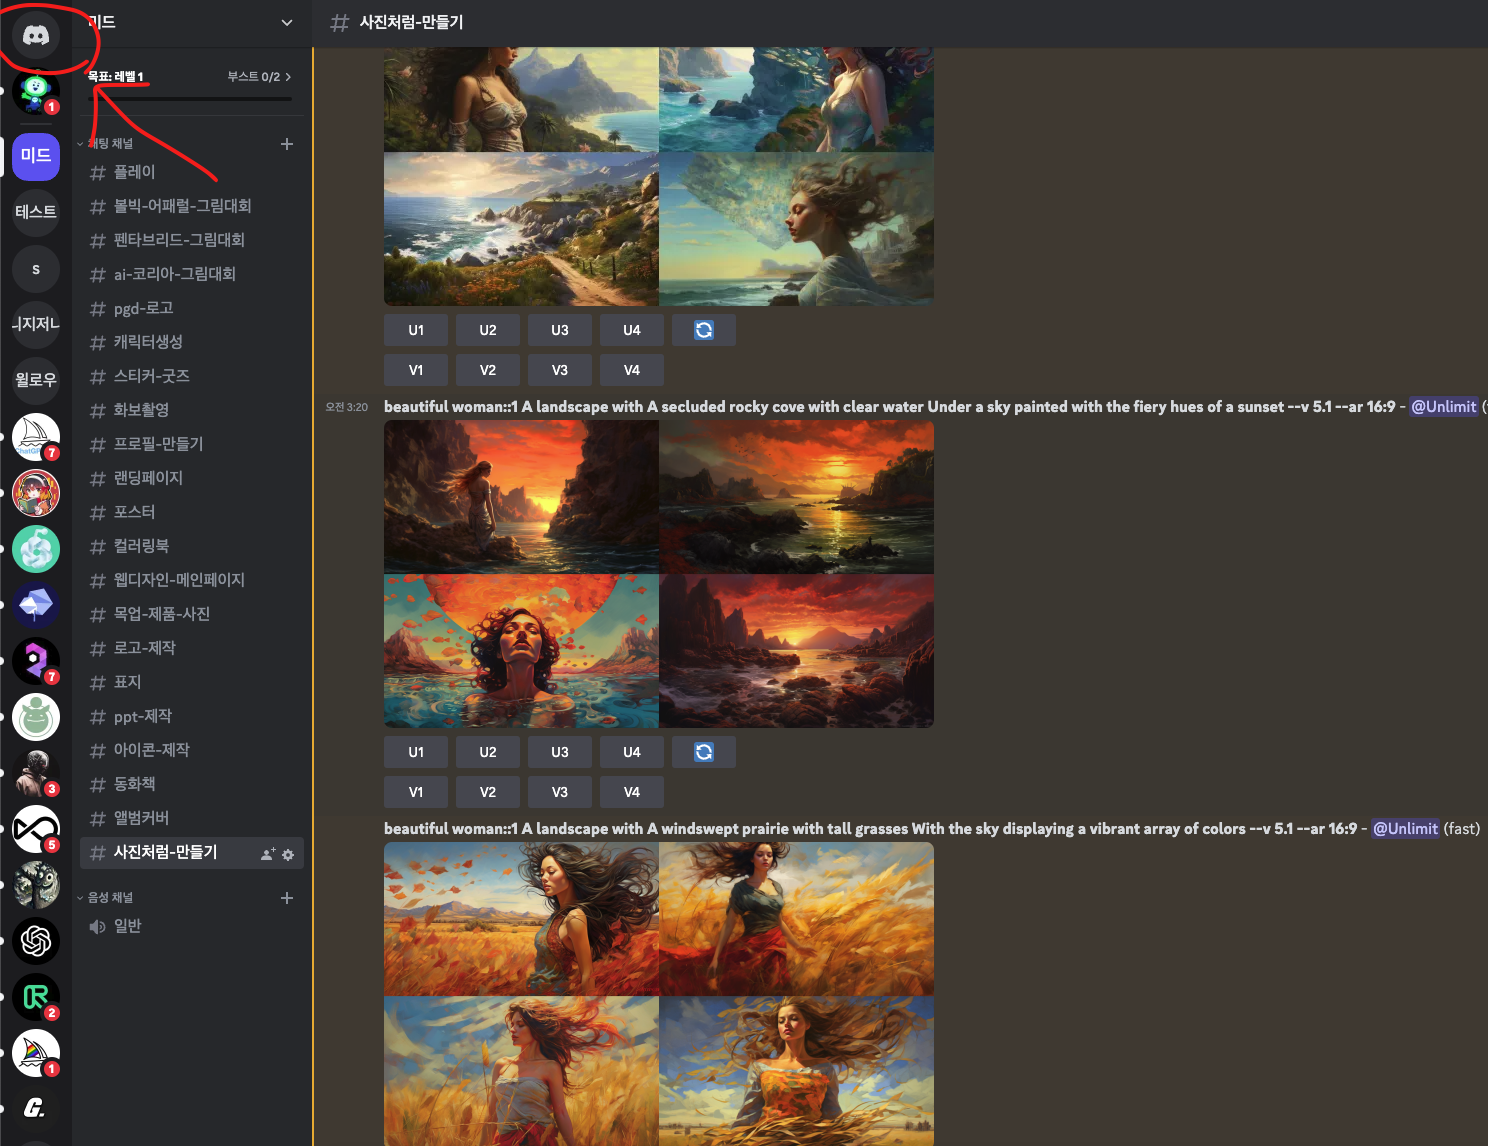The width and height of the screenshot is (1488, 1146).
Task: Add a channel to 음성 채널 category
Action: (x=287, y=898)
